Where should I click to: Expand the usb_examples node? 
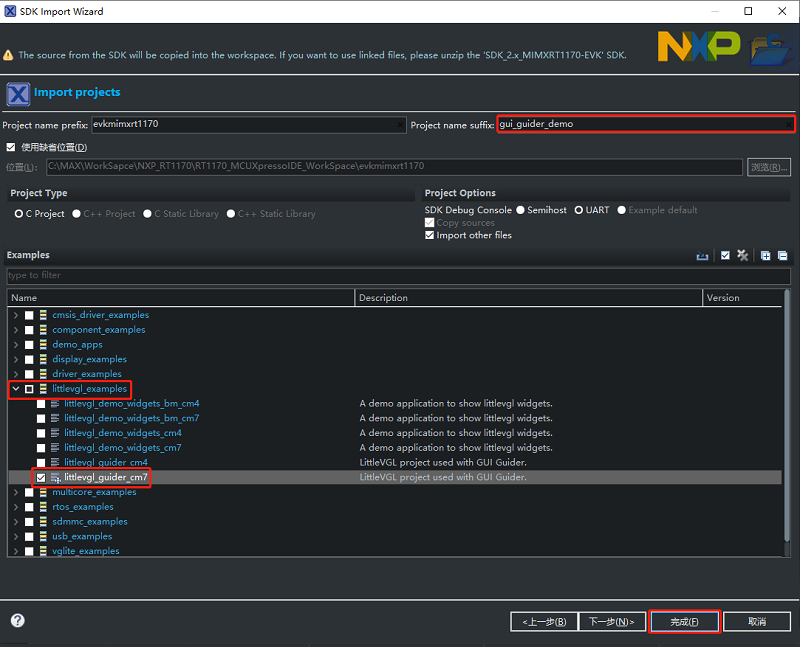16,537
